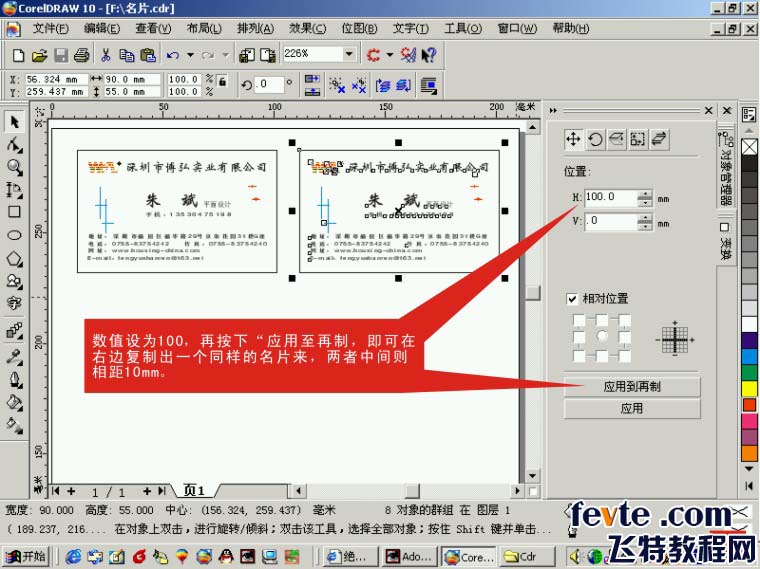Switch docker to Position transform icon

[573, 140]
